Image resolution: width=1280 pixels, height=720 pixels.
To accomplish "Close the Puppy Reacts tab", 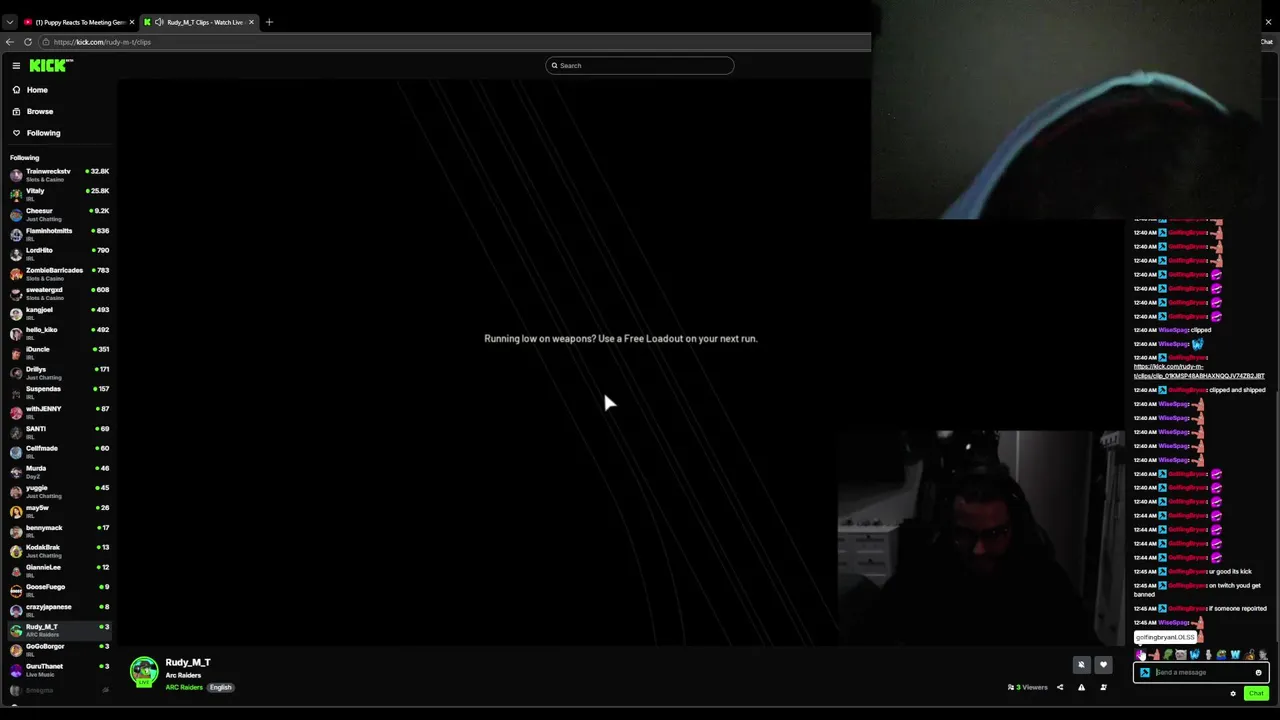I will (x=131, y=22).
